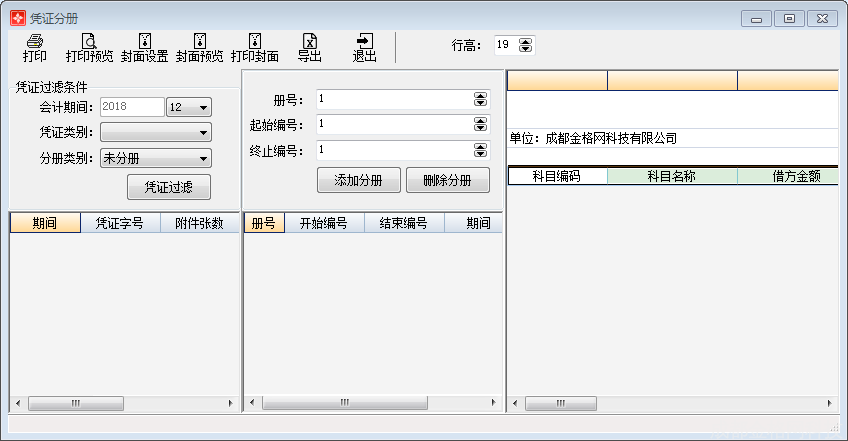Adjust the 行高 row height stepper
The image size is (848, 441).
(525, 45)
